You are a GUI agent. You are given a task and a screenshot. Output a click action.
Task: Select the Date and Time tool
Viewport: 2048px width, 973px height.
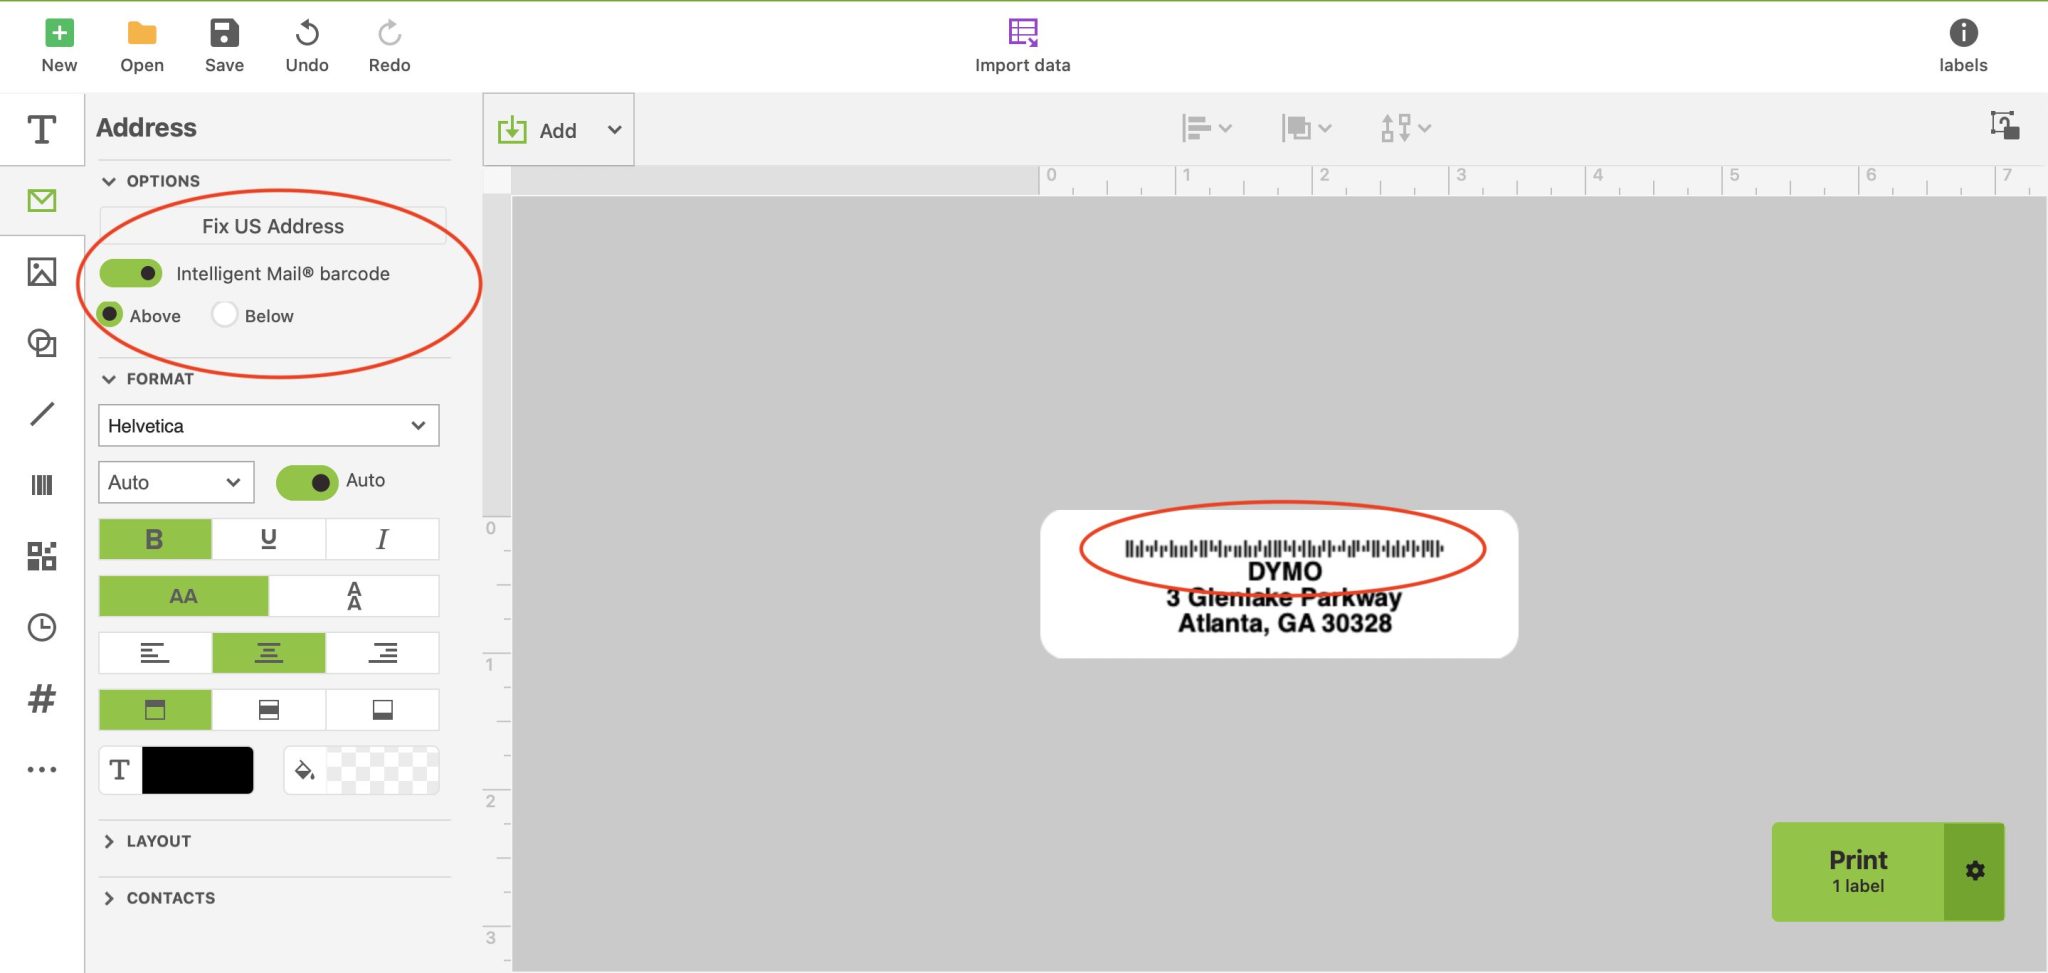[41, 627]
